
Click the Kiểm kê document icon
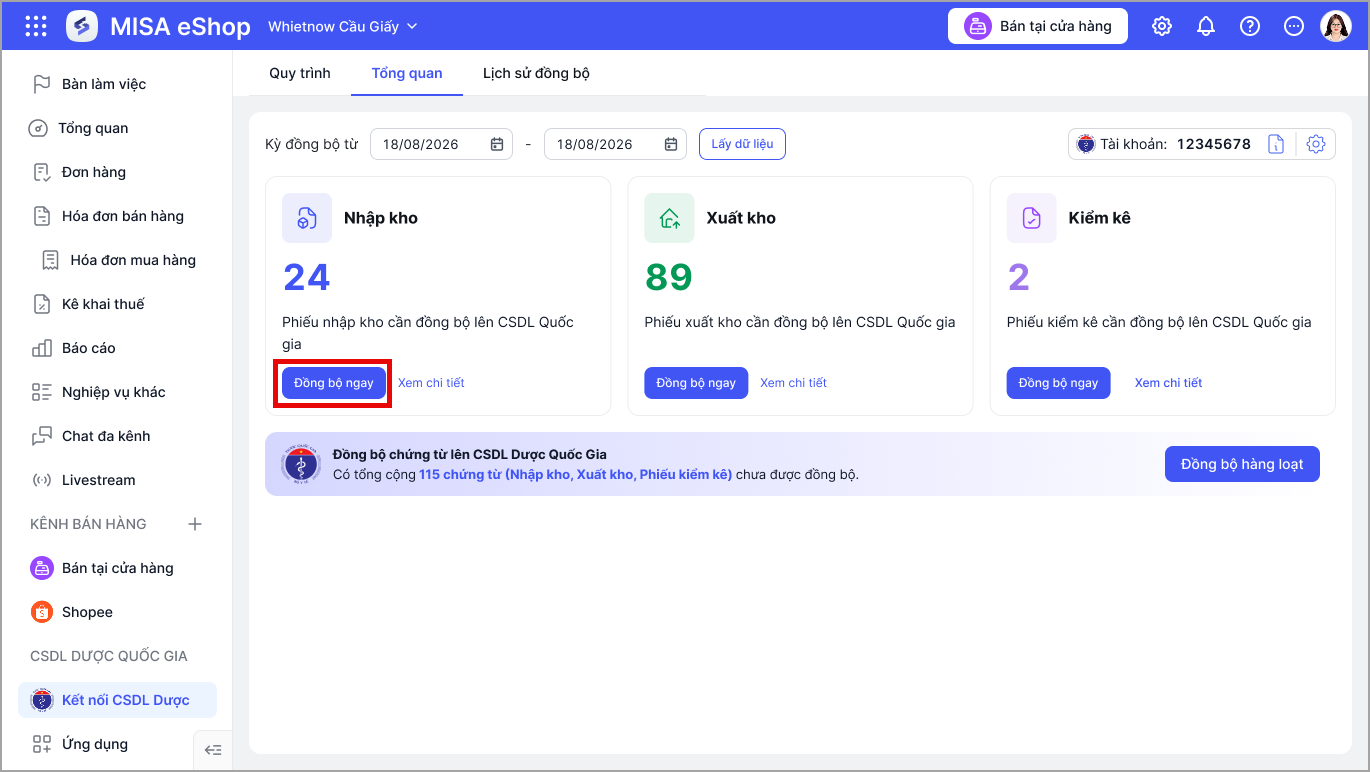click(1031, 218)
